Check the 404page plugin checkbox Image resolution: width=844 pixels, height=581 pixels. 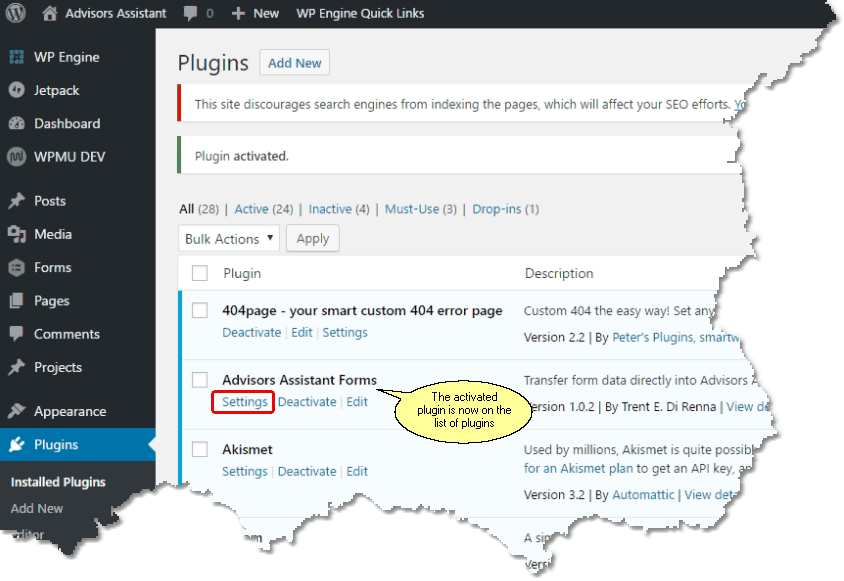tap(200, 310)
